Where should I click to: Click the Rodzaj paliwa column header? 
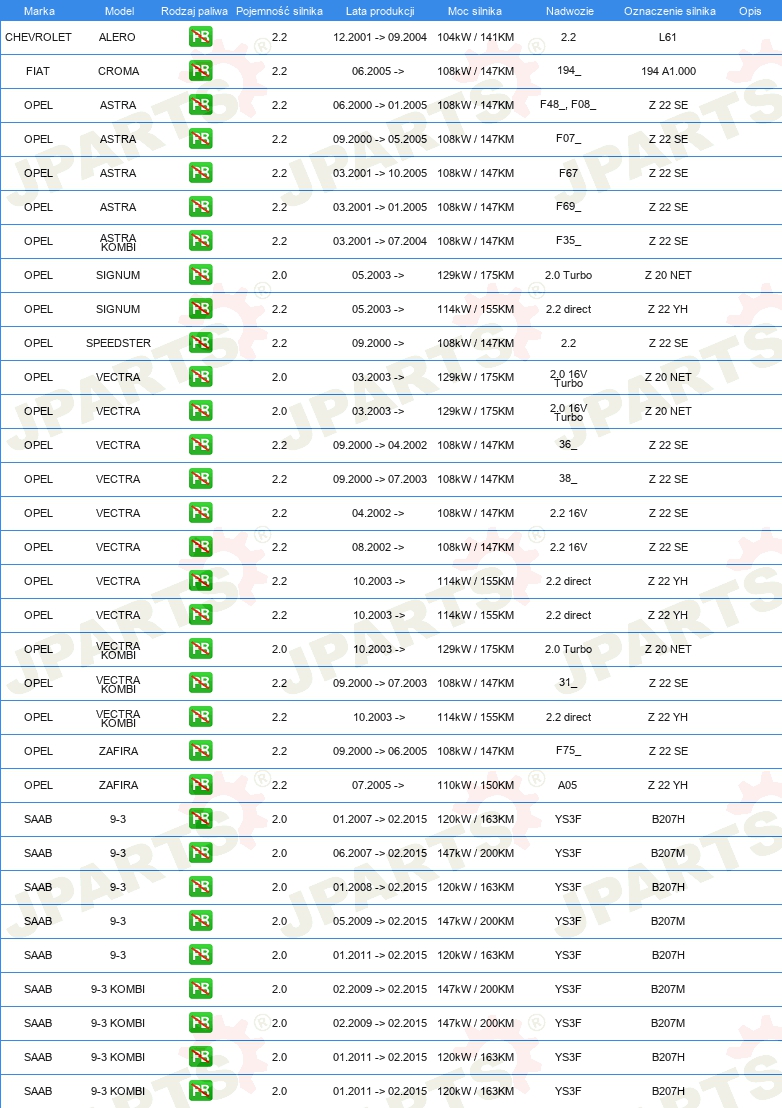coord(194,11)
